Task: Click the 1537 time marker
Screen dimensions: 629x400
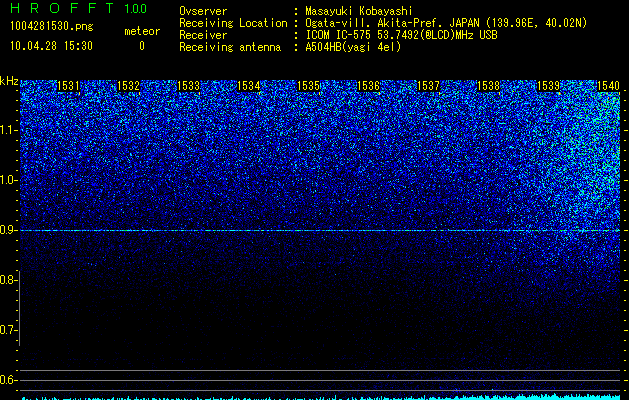Action: [428, 86]
